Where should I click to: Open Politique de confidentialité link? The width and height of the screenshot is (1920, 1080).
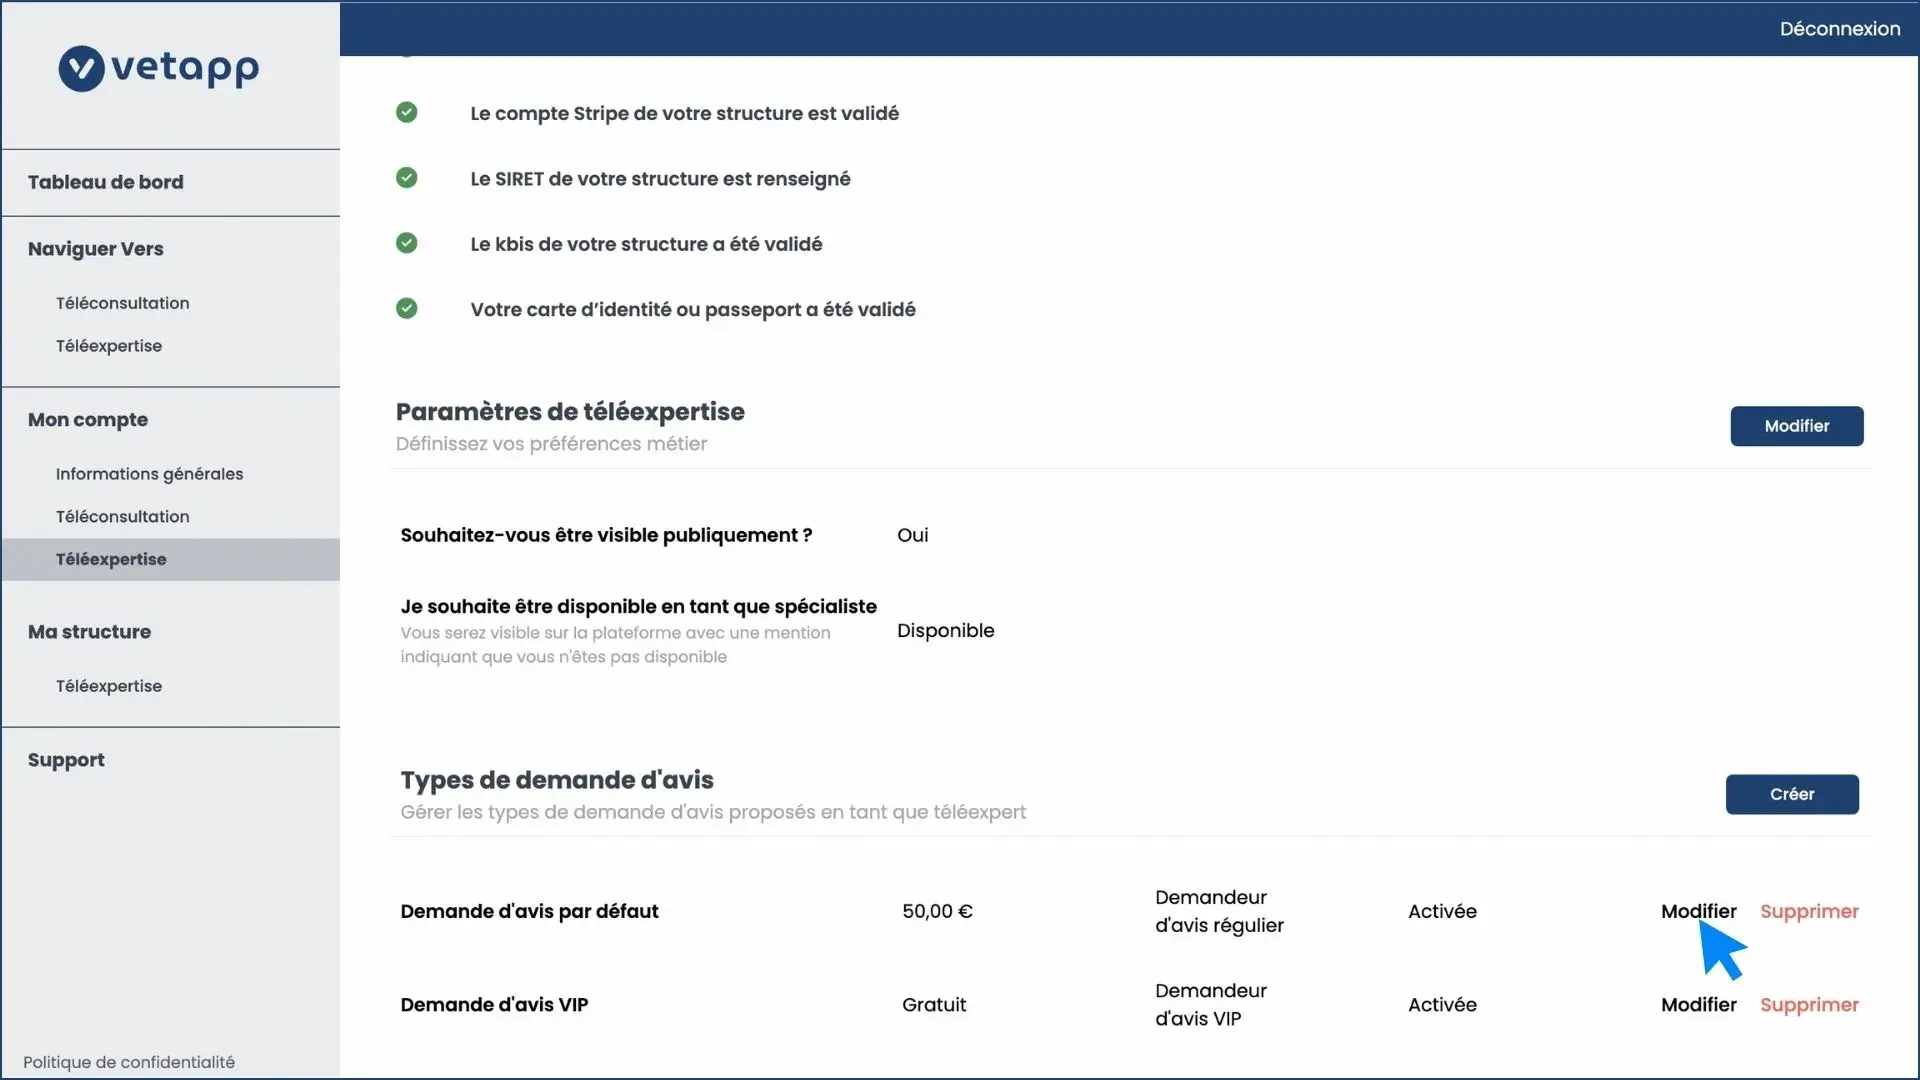[x=129, y=1062]
